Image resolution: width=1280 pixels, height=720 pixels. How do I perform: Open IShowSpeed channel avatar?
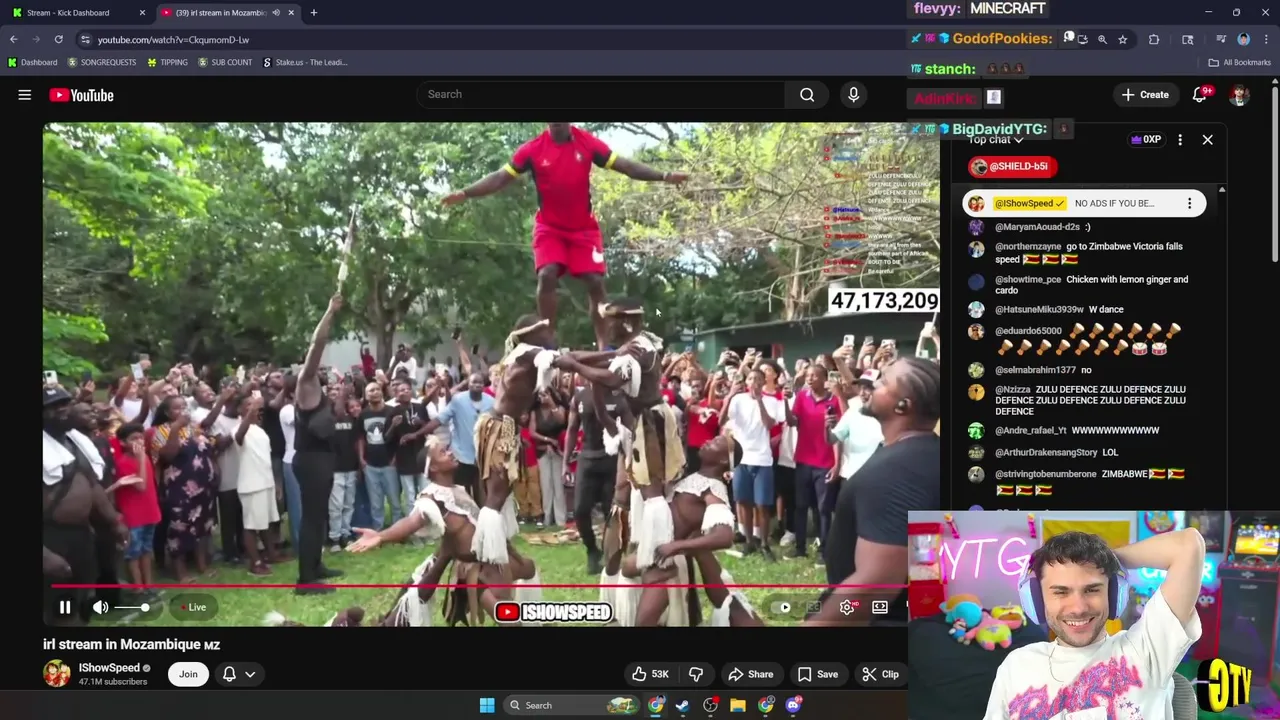57,674
